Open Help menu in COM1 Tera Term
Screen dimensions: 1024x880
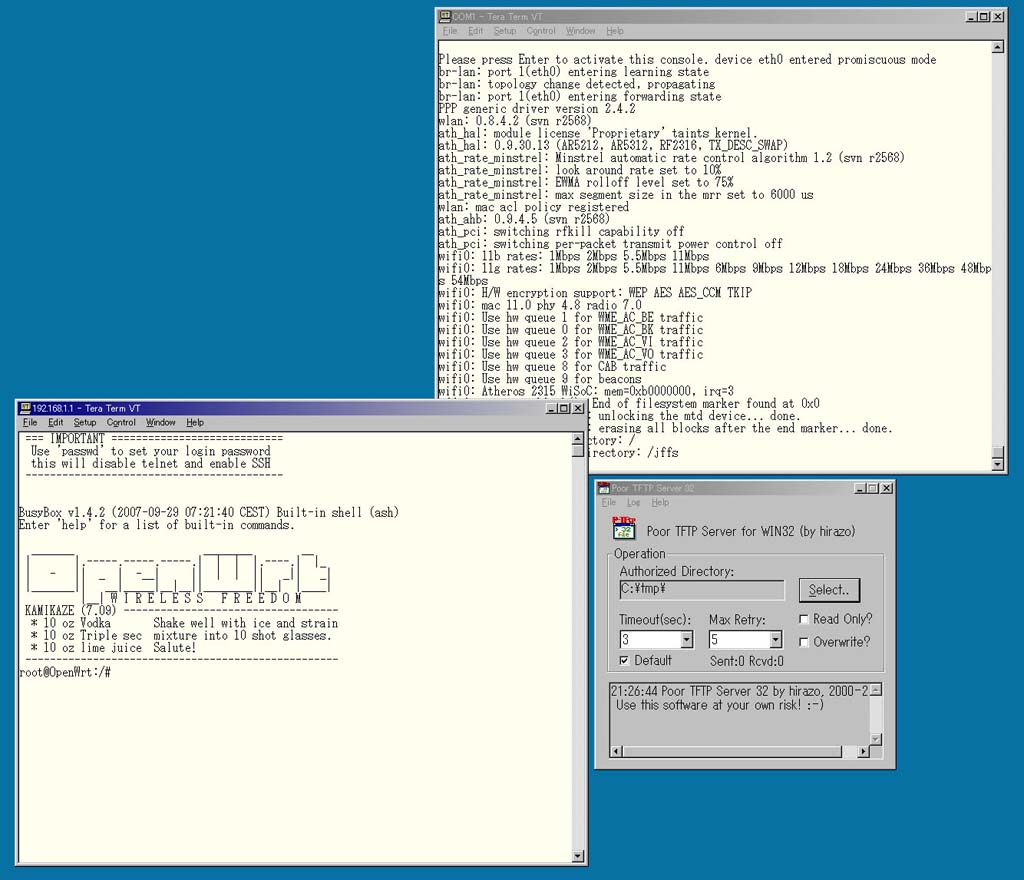pyautogui.click(x=615, y=31)
